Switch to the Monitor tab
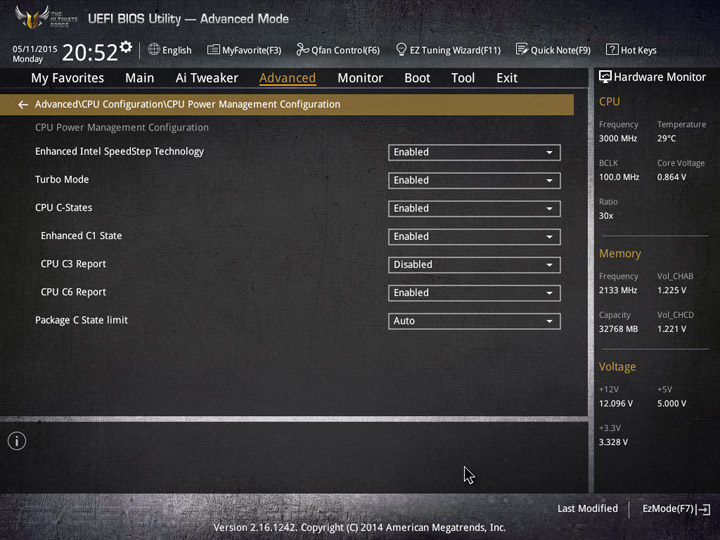 (360, 78)
